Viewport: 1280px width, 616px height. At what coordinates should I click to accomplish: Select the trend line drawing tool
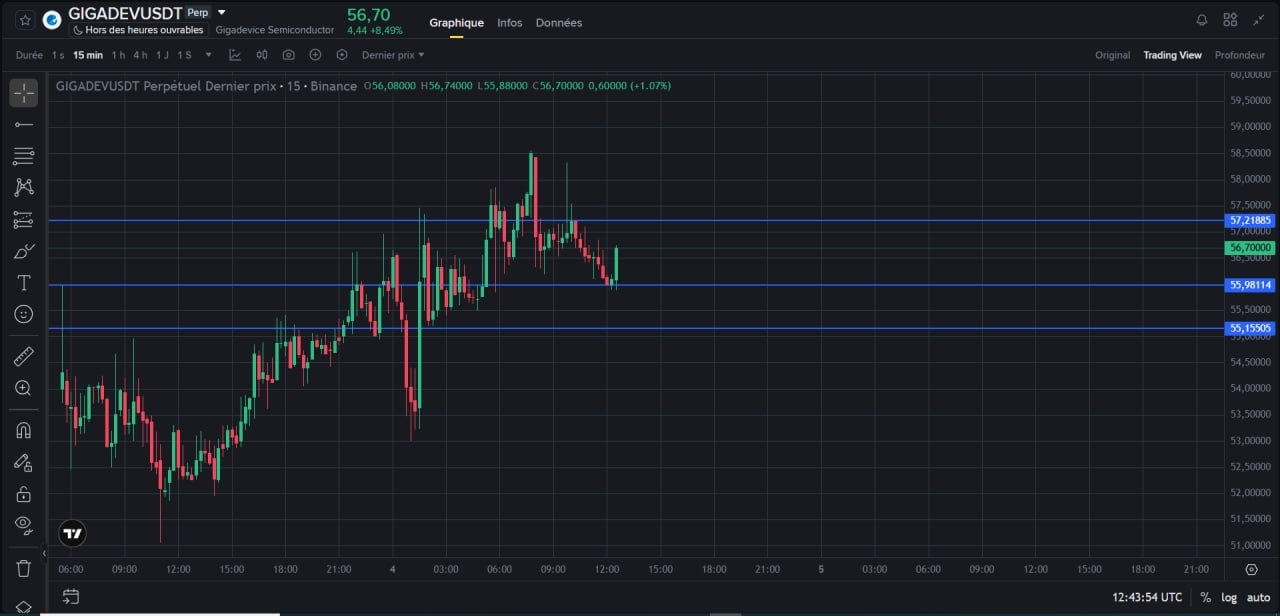24,124
